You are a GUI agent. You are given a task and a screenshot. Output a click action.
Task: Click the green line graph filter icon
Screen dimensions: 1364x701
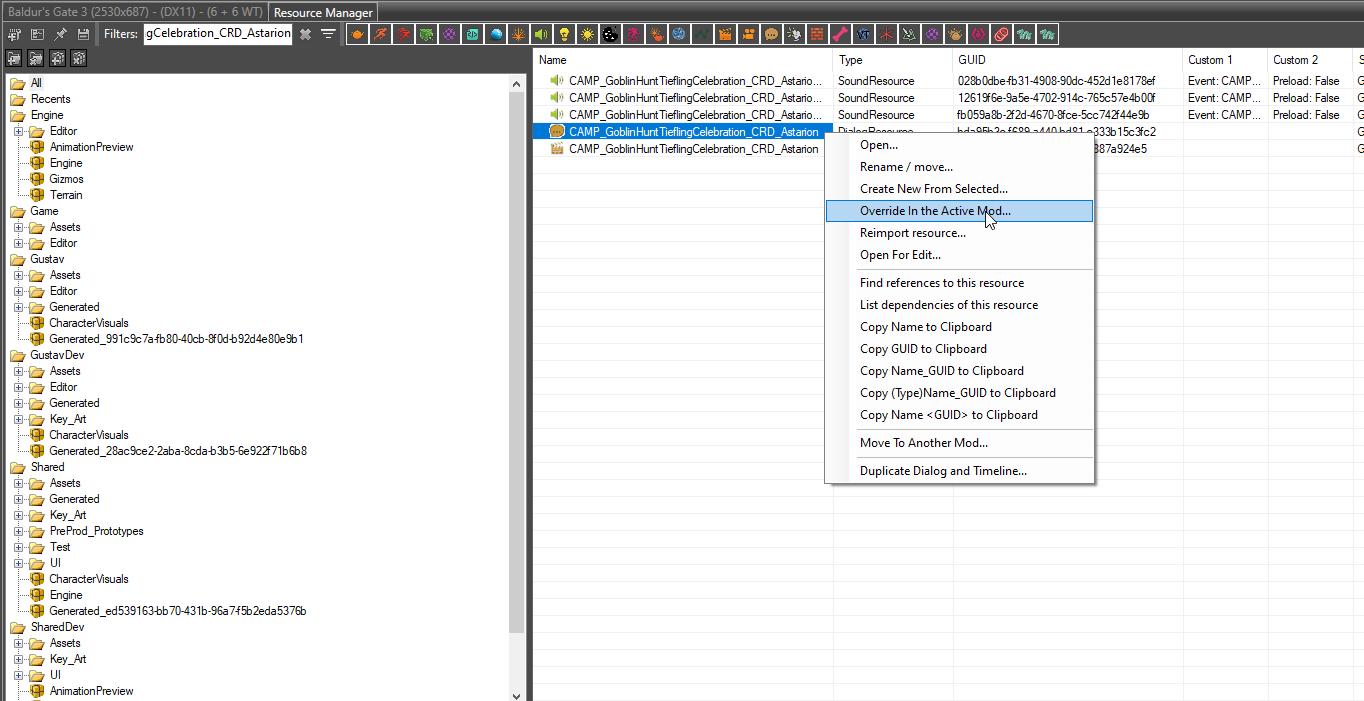[x=702, y=34]
